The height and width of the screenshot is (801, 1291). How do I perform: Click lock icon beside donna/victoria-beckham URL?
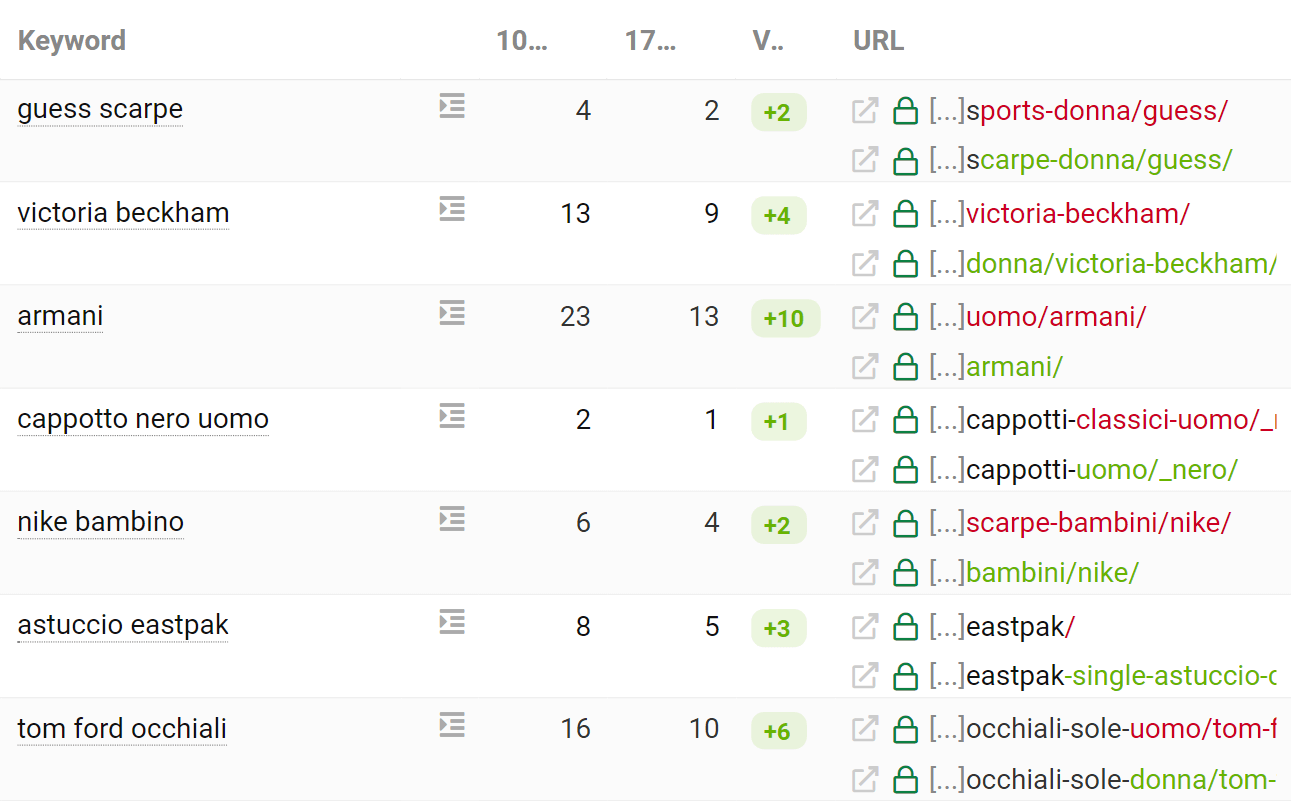tap(905, 263)
